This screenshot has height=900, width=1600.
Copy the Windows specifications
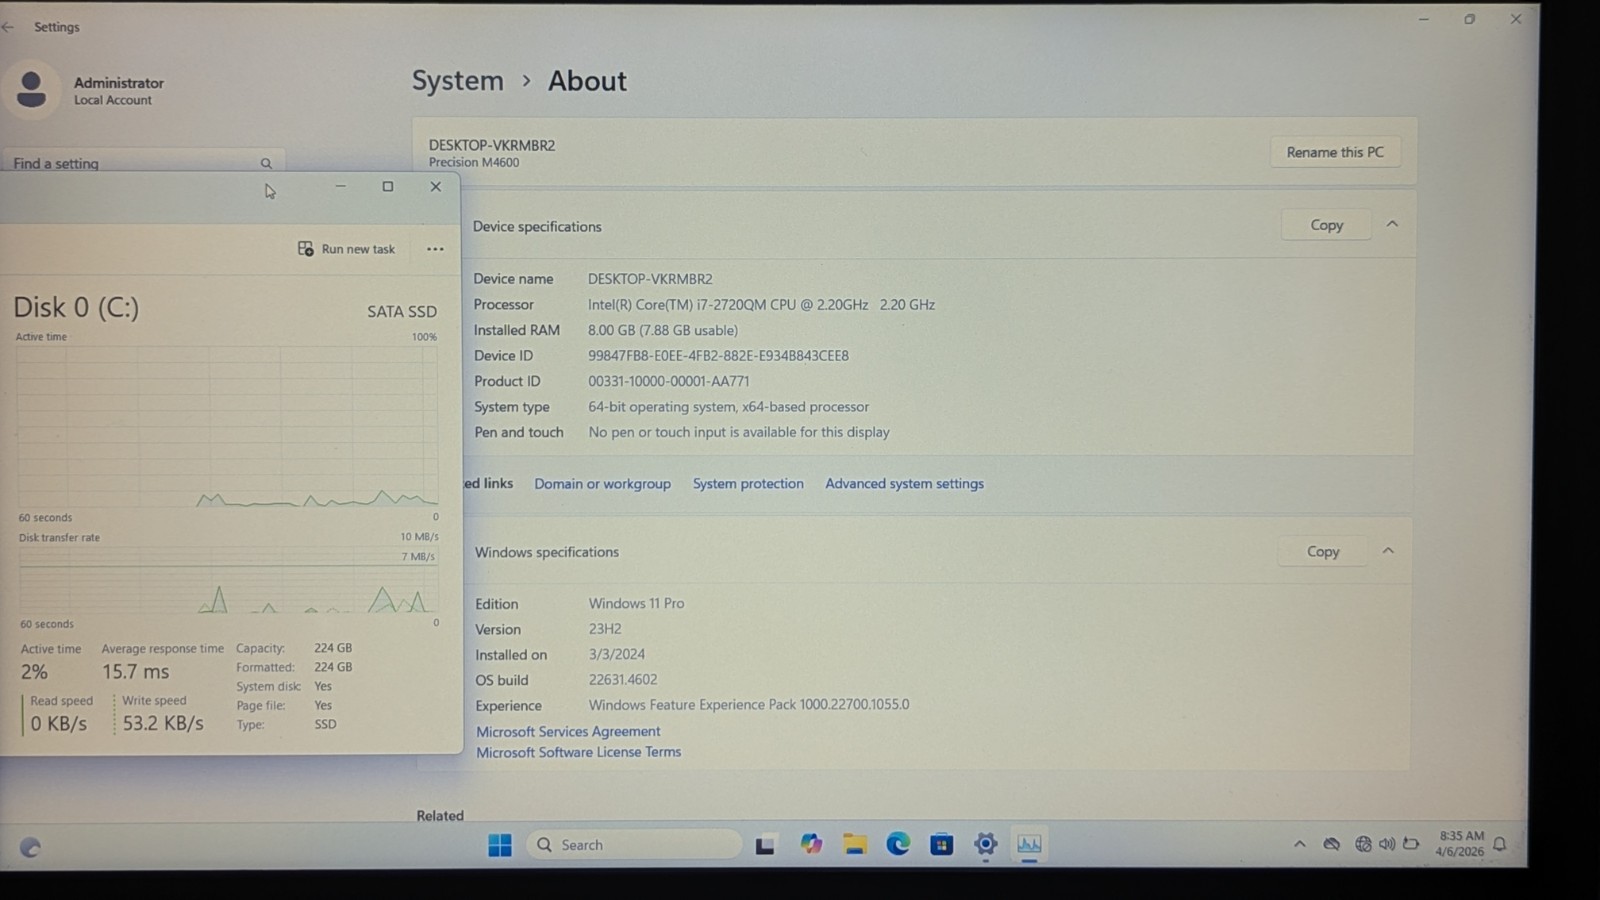click(1322, 552)
